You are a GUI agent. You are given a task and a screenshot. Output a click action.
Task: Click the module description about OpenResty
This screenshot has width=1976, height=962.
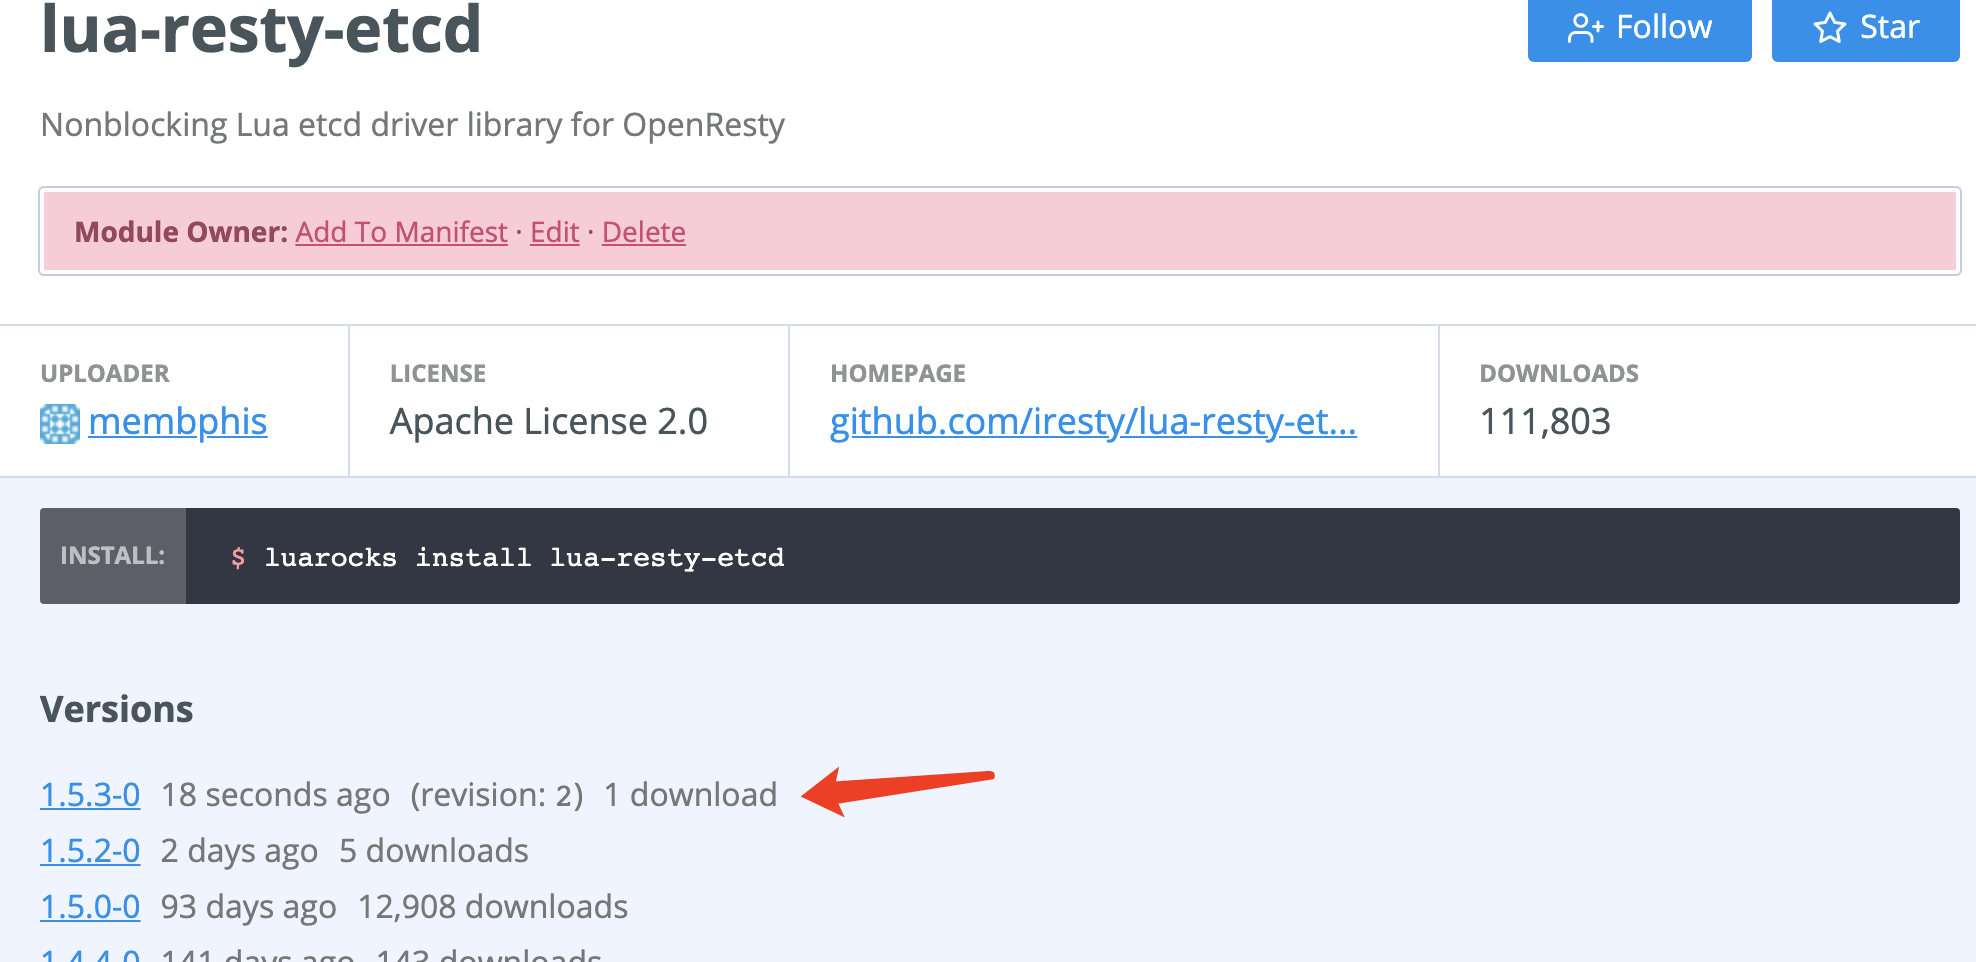[x=413, y=125]
